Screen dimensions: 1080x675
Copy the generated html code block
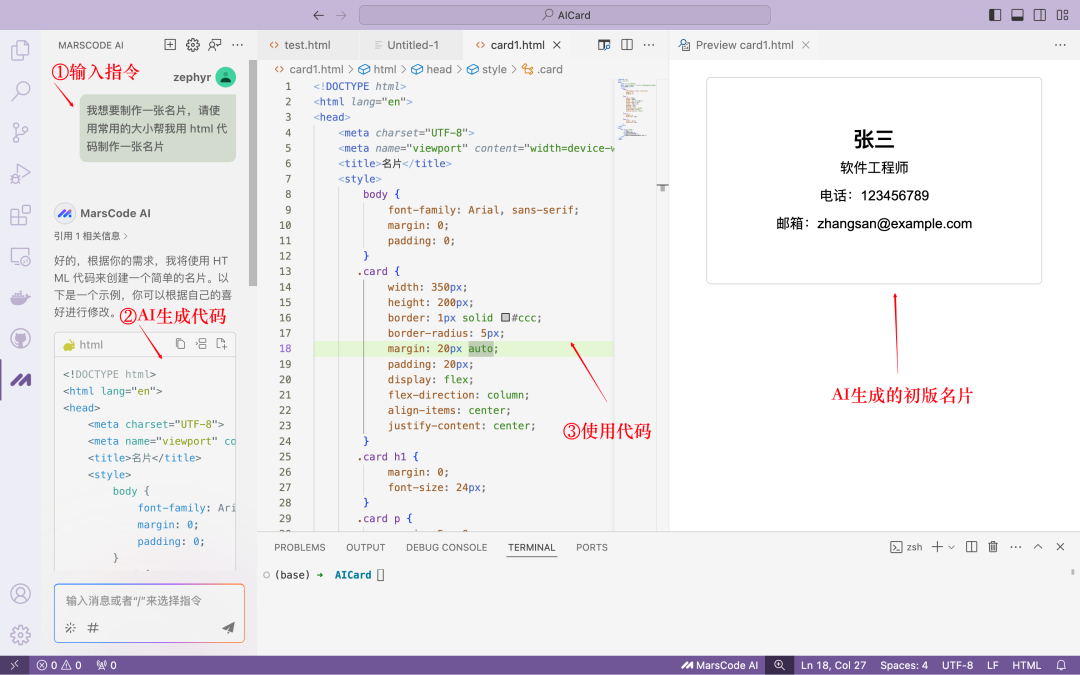pos(181,344)
